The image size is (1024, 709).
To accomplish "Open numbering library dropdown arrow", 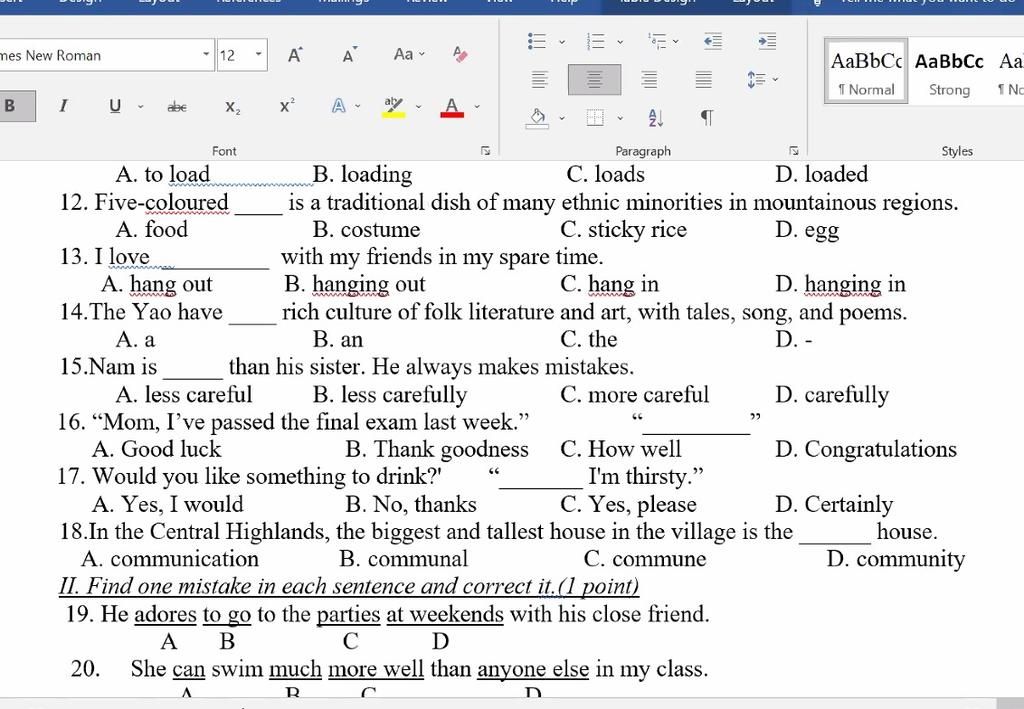I will click(620, 42).
